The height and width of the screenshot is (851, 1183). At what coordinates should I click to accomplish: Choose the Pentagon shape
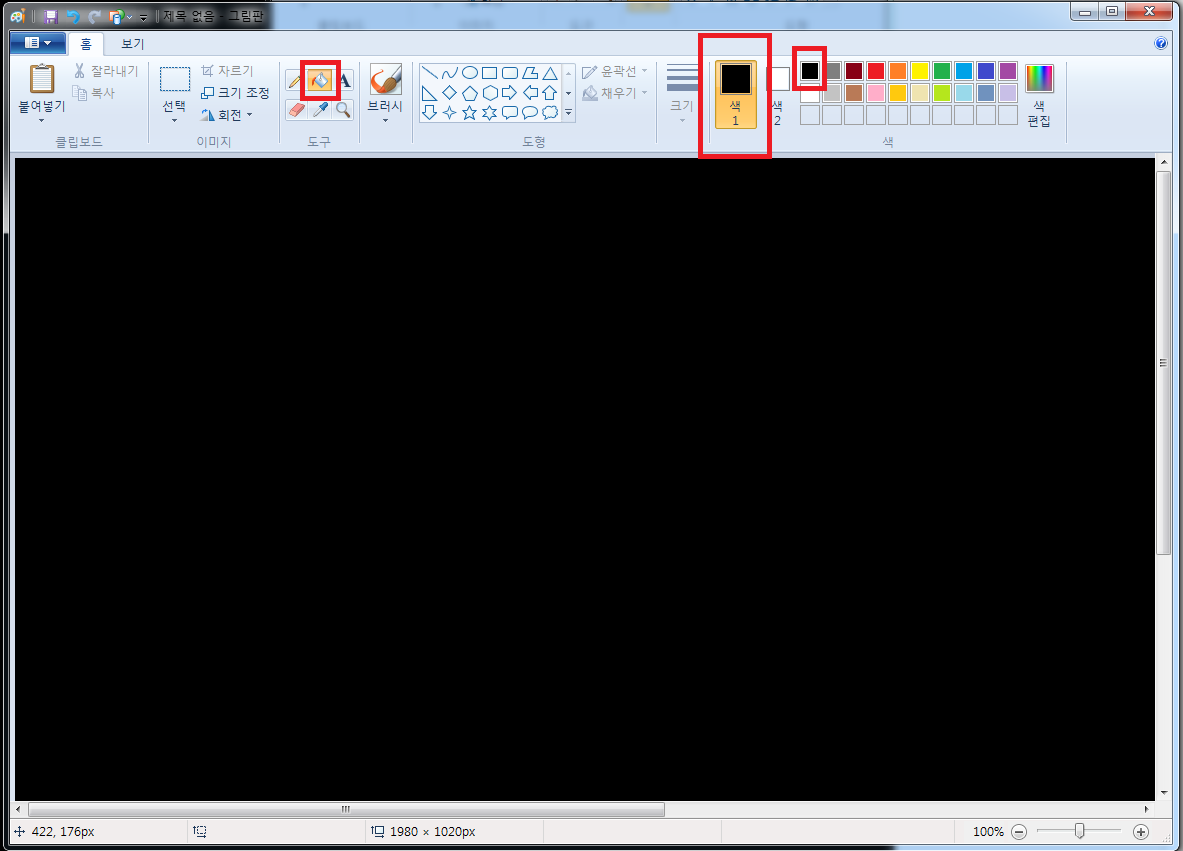pos(469,93)
